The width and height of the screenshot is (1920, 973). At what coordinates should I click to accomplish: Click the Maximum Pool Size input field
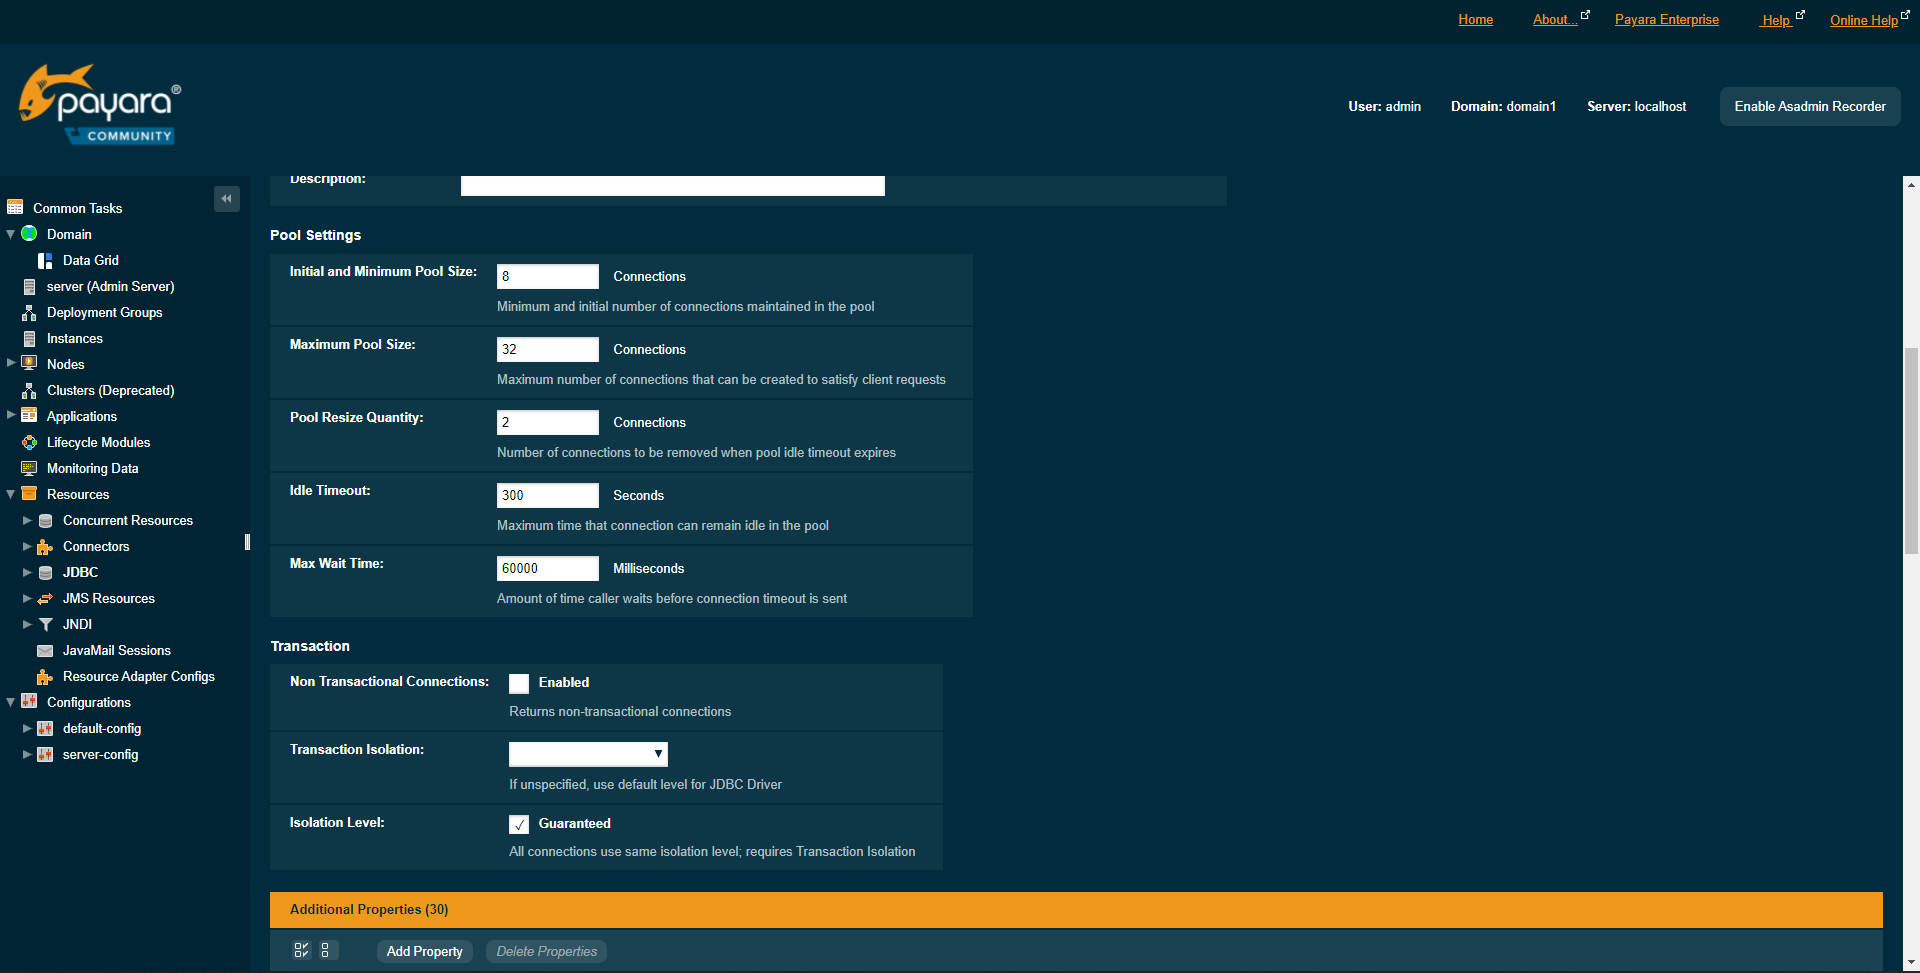tap(547, 350)
